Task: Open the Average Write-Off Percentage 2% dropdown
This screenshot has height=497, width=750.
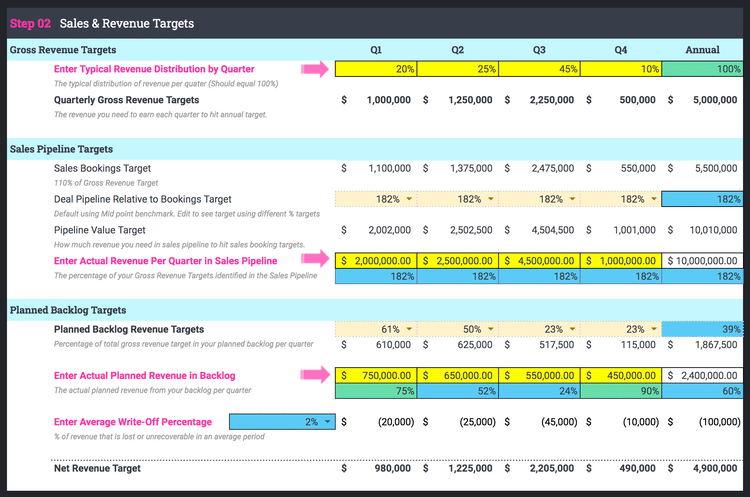Action: click(x=325, y=422)
